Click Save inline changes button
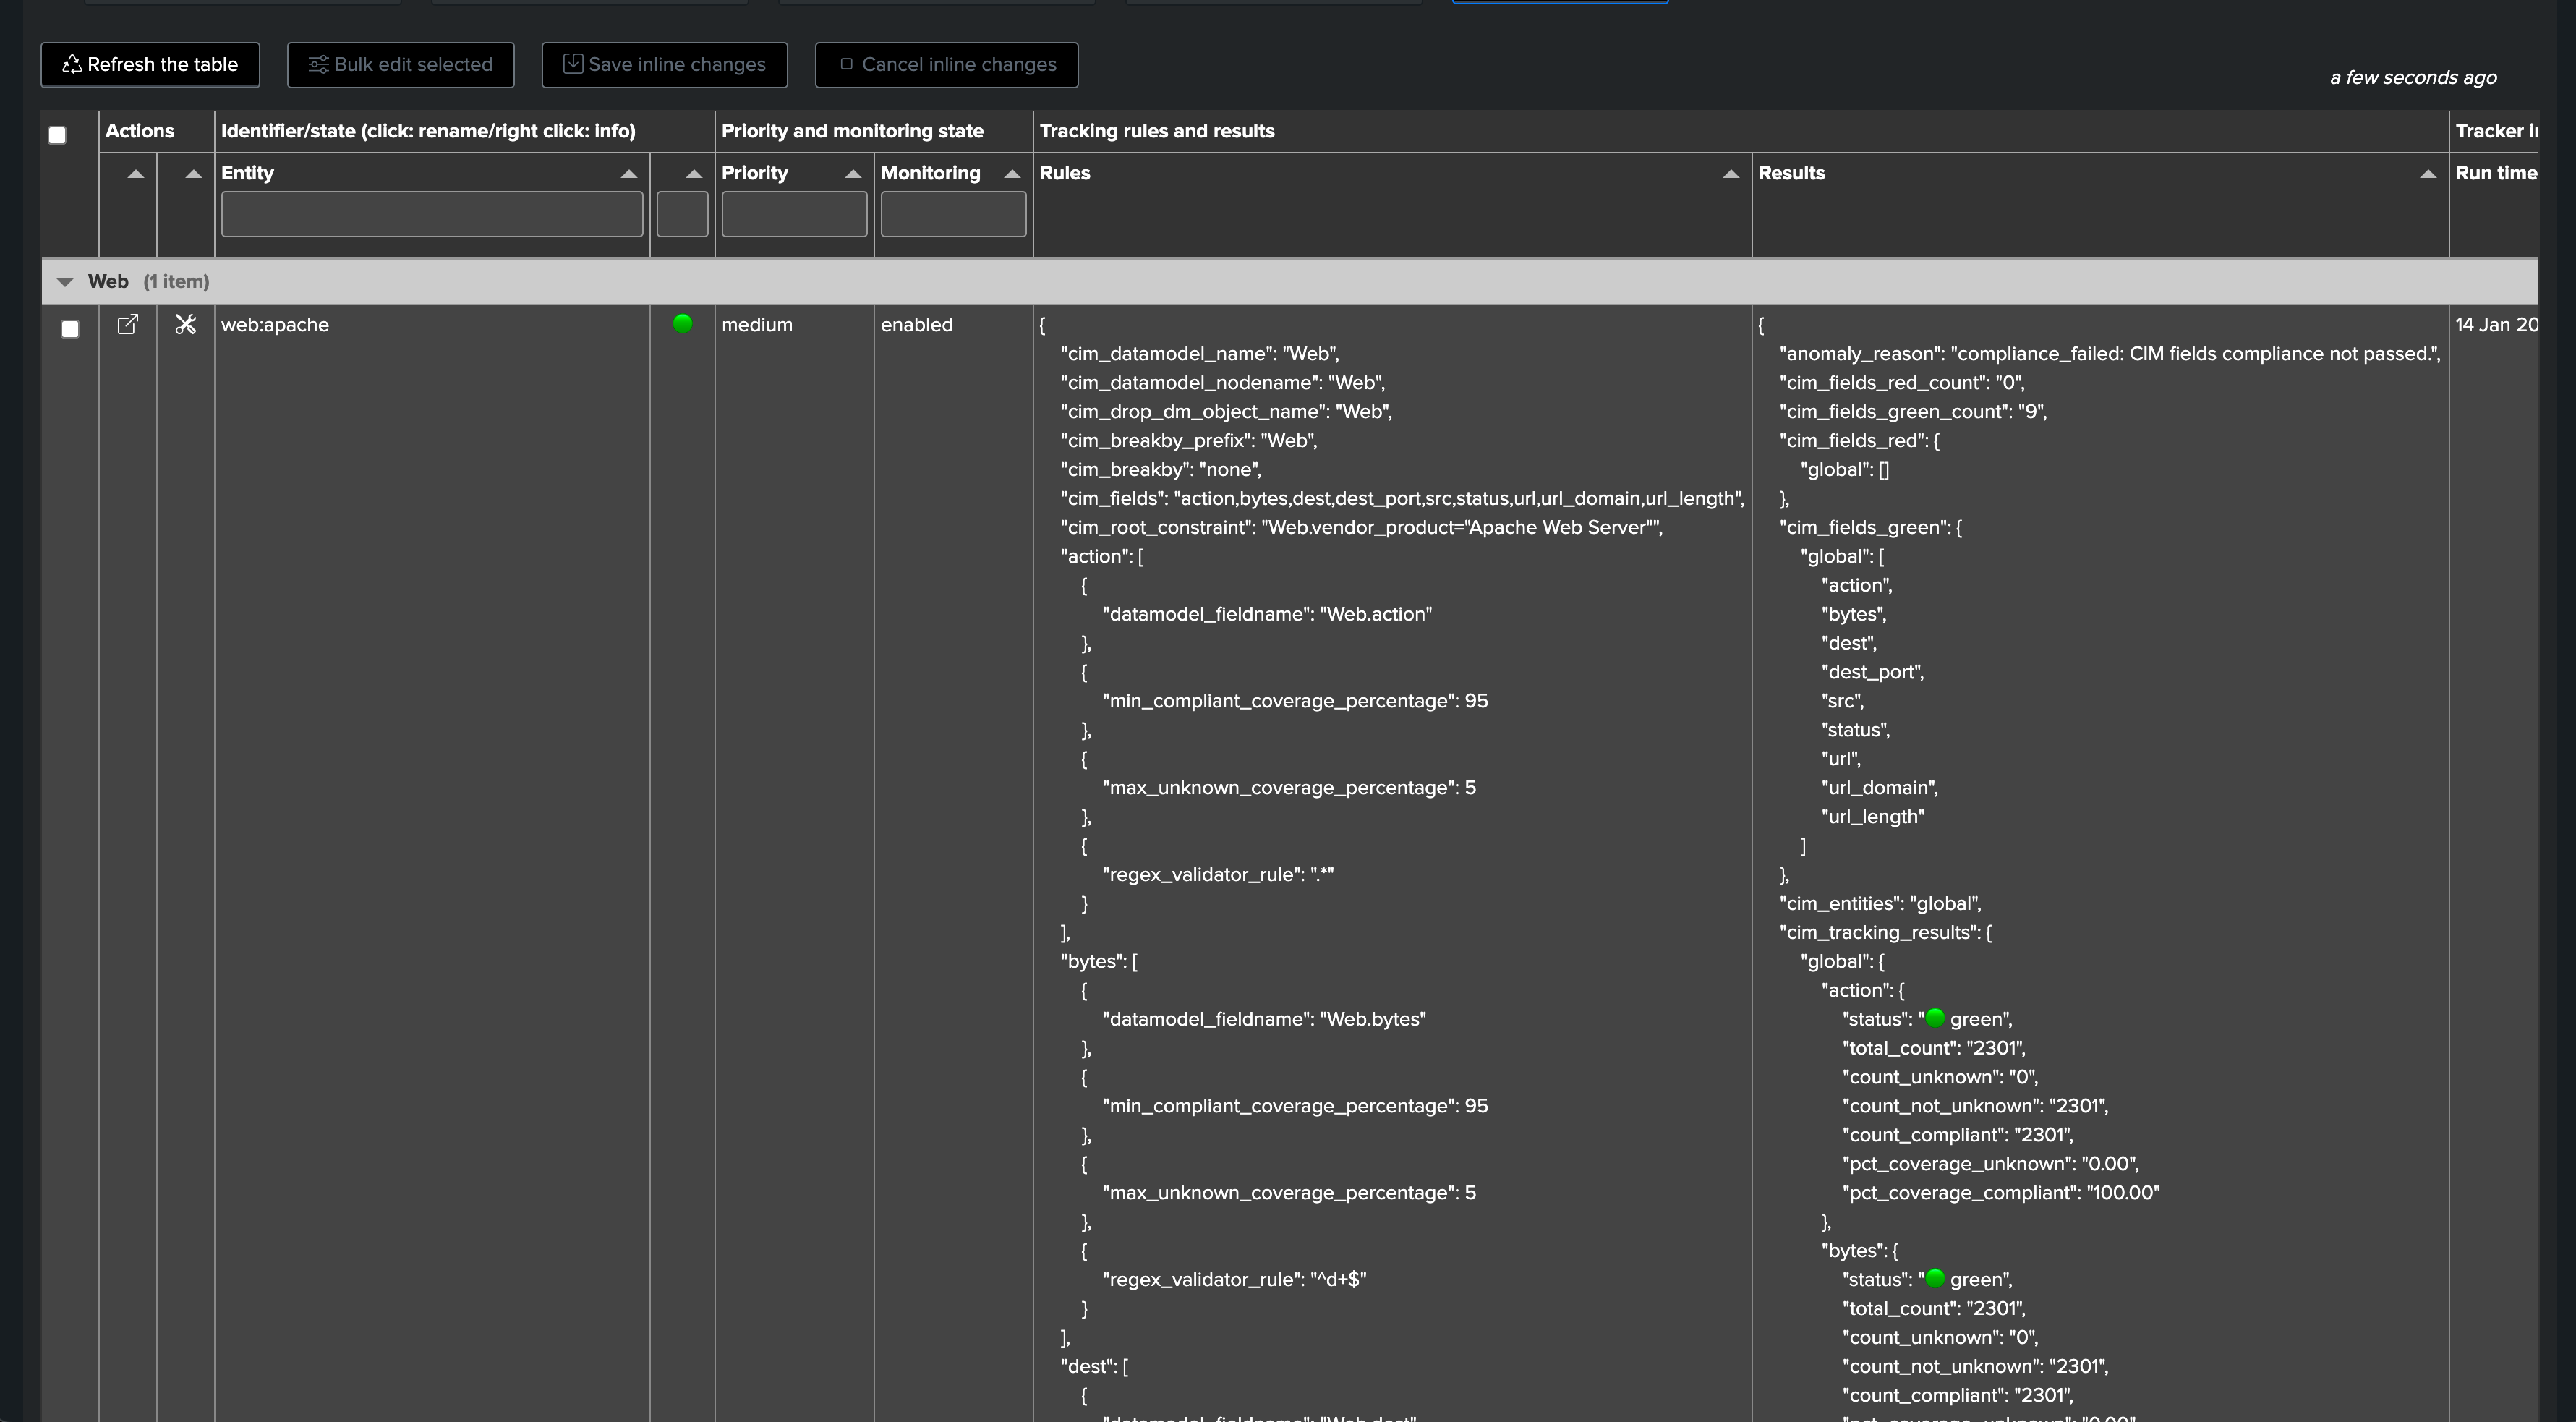The height and width of the screenshot is (1422, 2576). [x=664, y=65]
